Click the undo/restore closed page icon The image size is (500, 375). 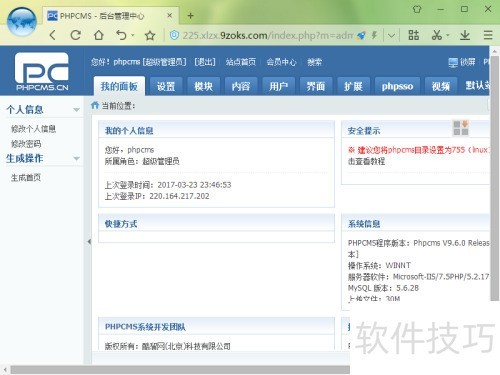click(121, 35)
